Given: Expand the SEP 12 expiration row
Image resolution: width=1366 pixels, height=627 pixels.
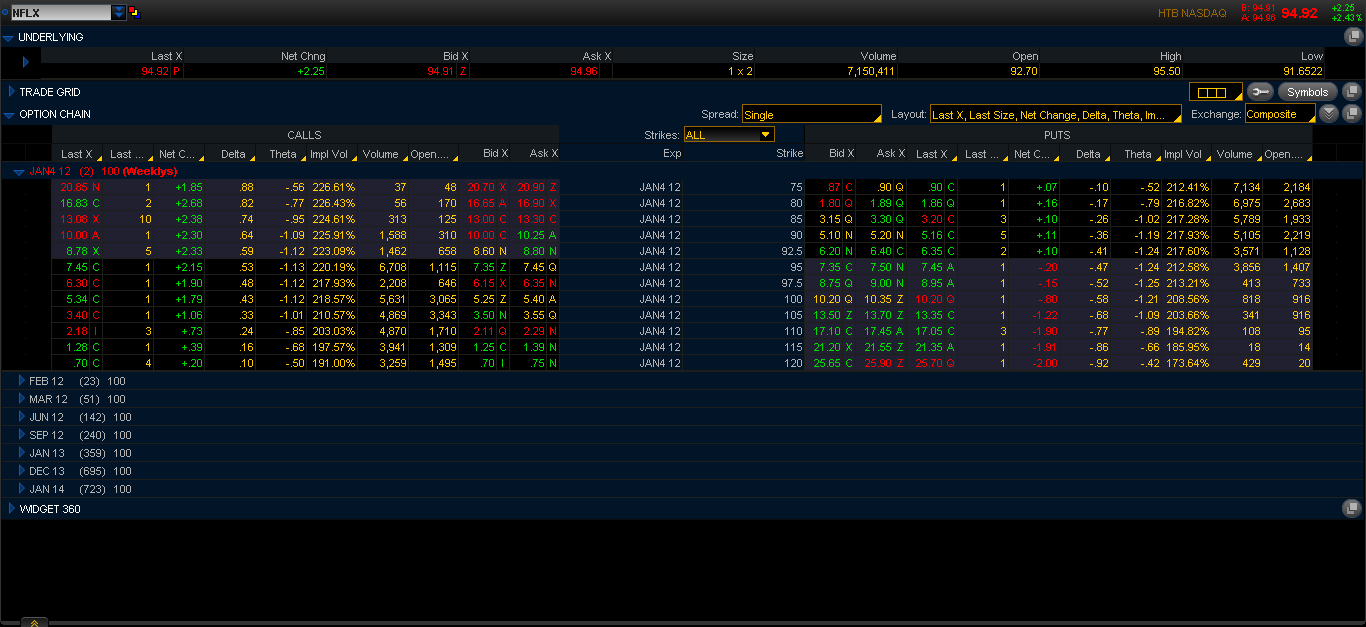Looking at the screenshot, I should (x=22, y=435).
